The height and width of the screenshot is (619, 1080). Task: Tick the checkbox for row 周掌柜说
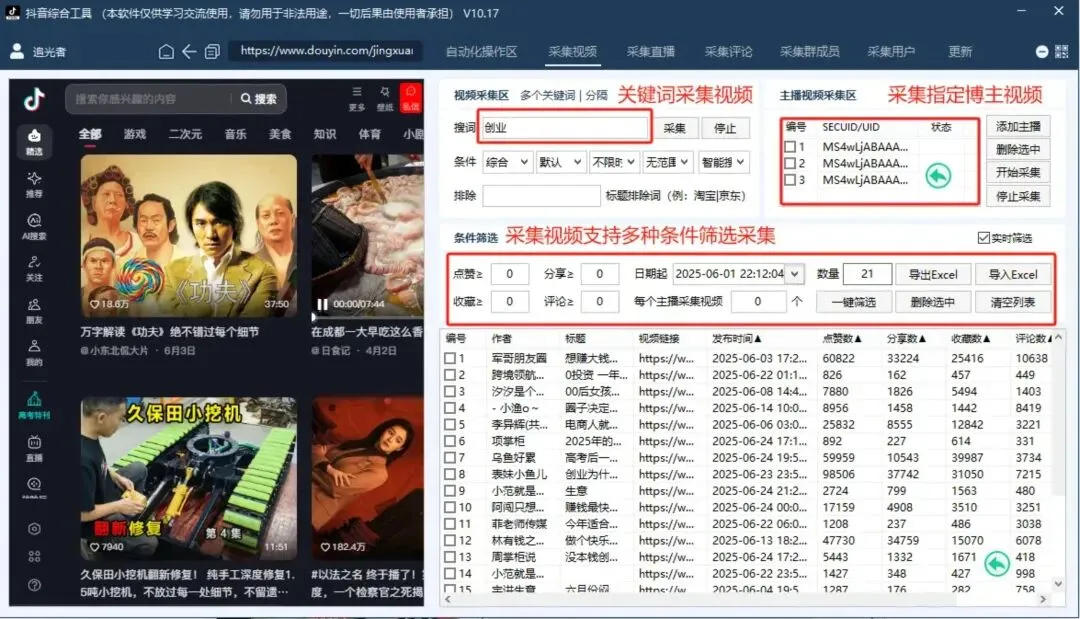(450, 556)
